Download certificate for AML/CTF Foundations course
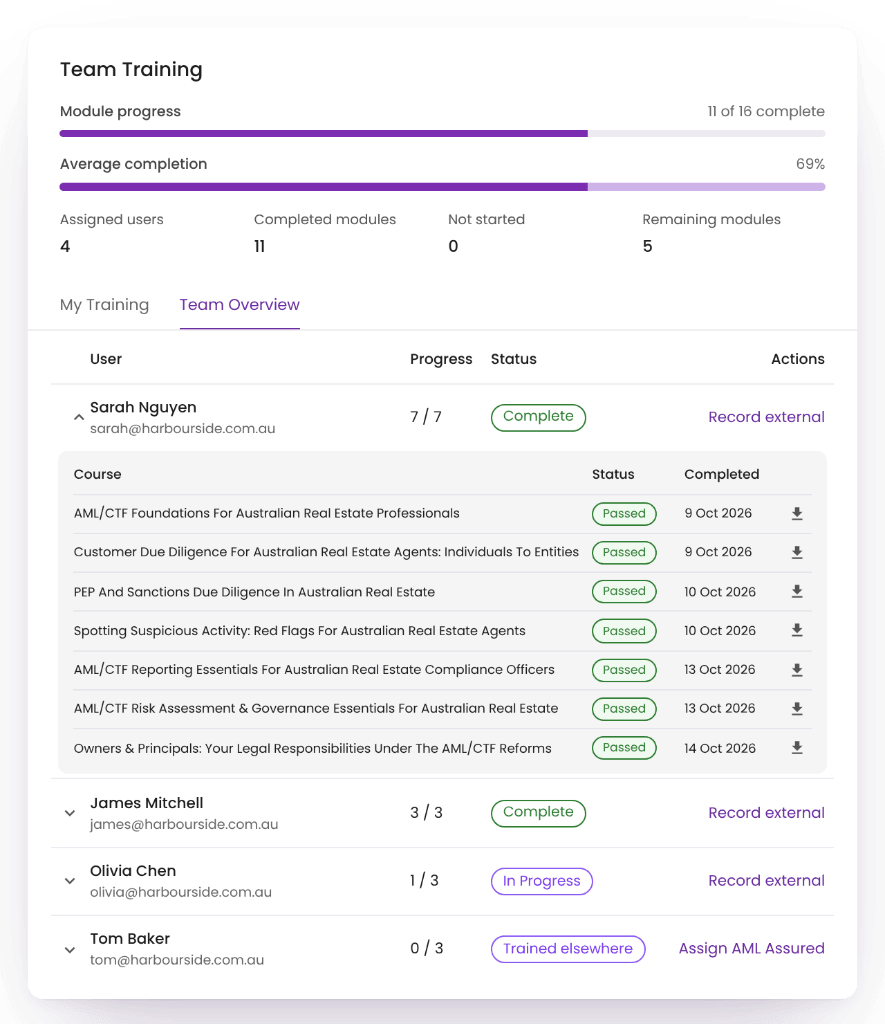The width and height of the screenshot is (885, 1024). coord(797,513)
